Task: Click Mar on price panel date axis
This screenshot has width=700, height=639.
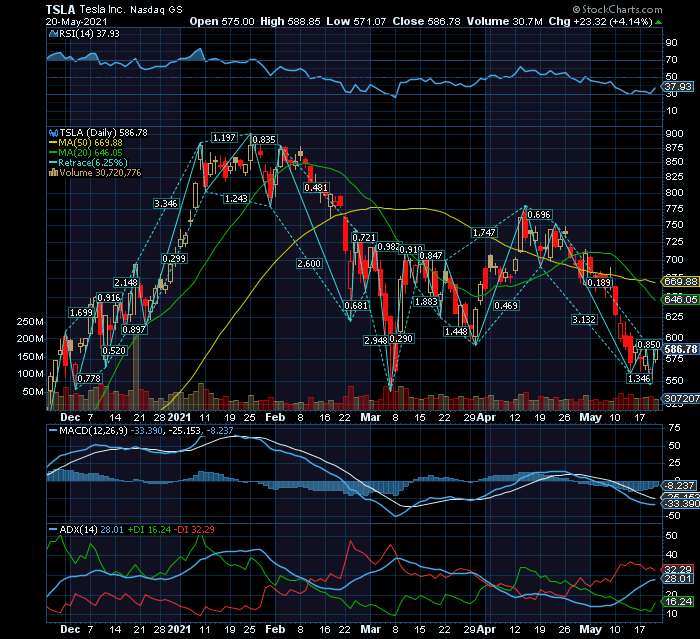Action: click(371, 418)
